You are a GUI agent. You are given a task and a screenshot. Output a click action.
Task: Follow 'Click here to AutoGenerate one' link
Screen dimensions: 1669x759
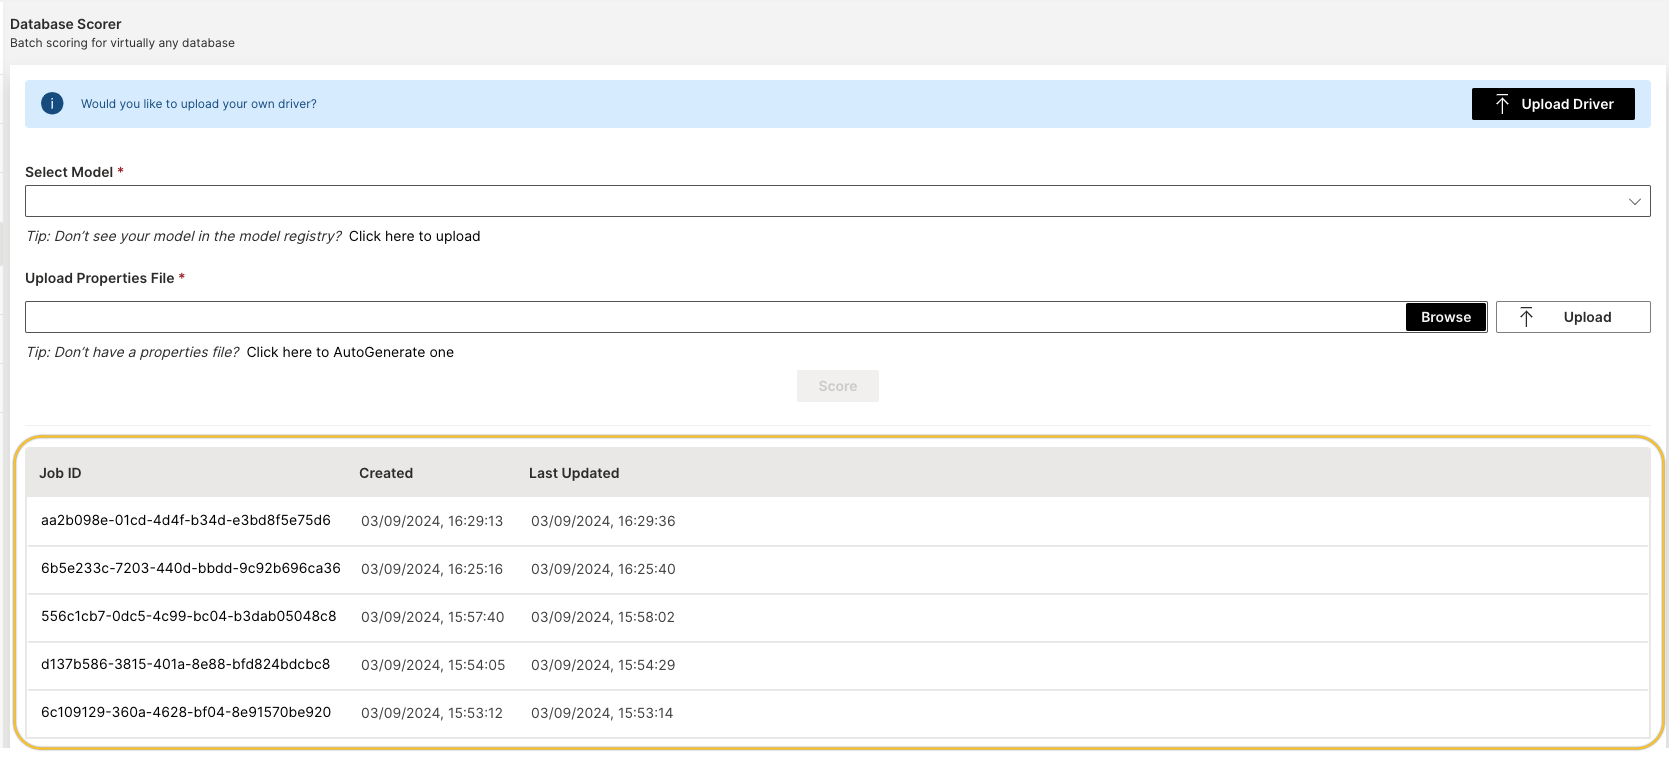(x=350, y=352)
